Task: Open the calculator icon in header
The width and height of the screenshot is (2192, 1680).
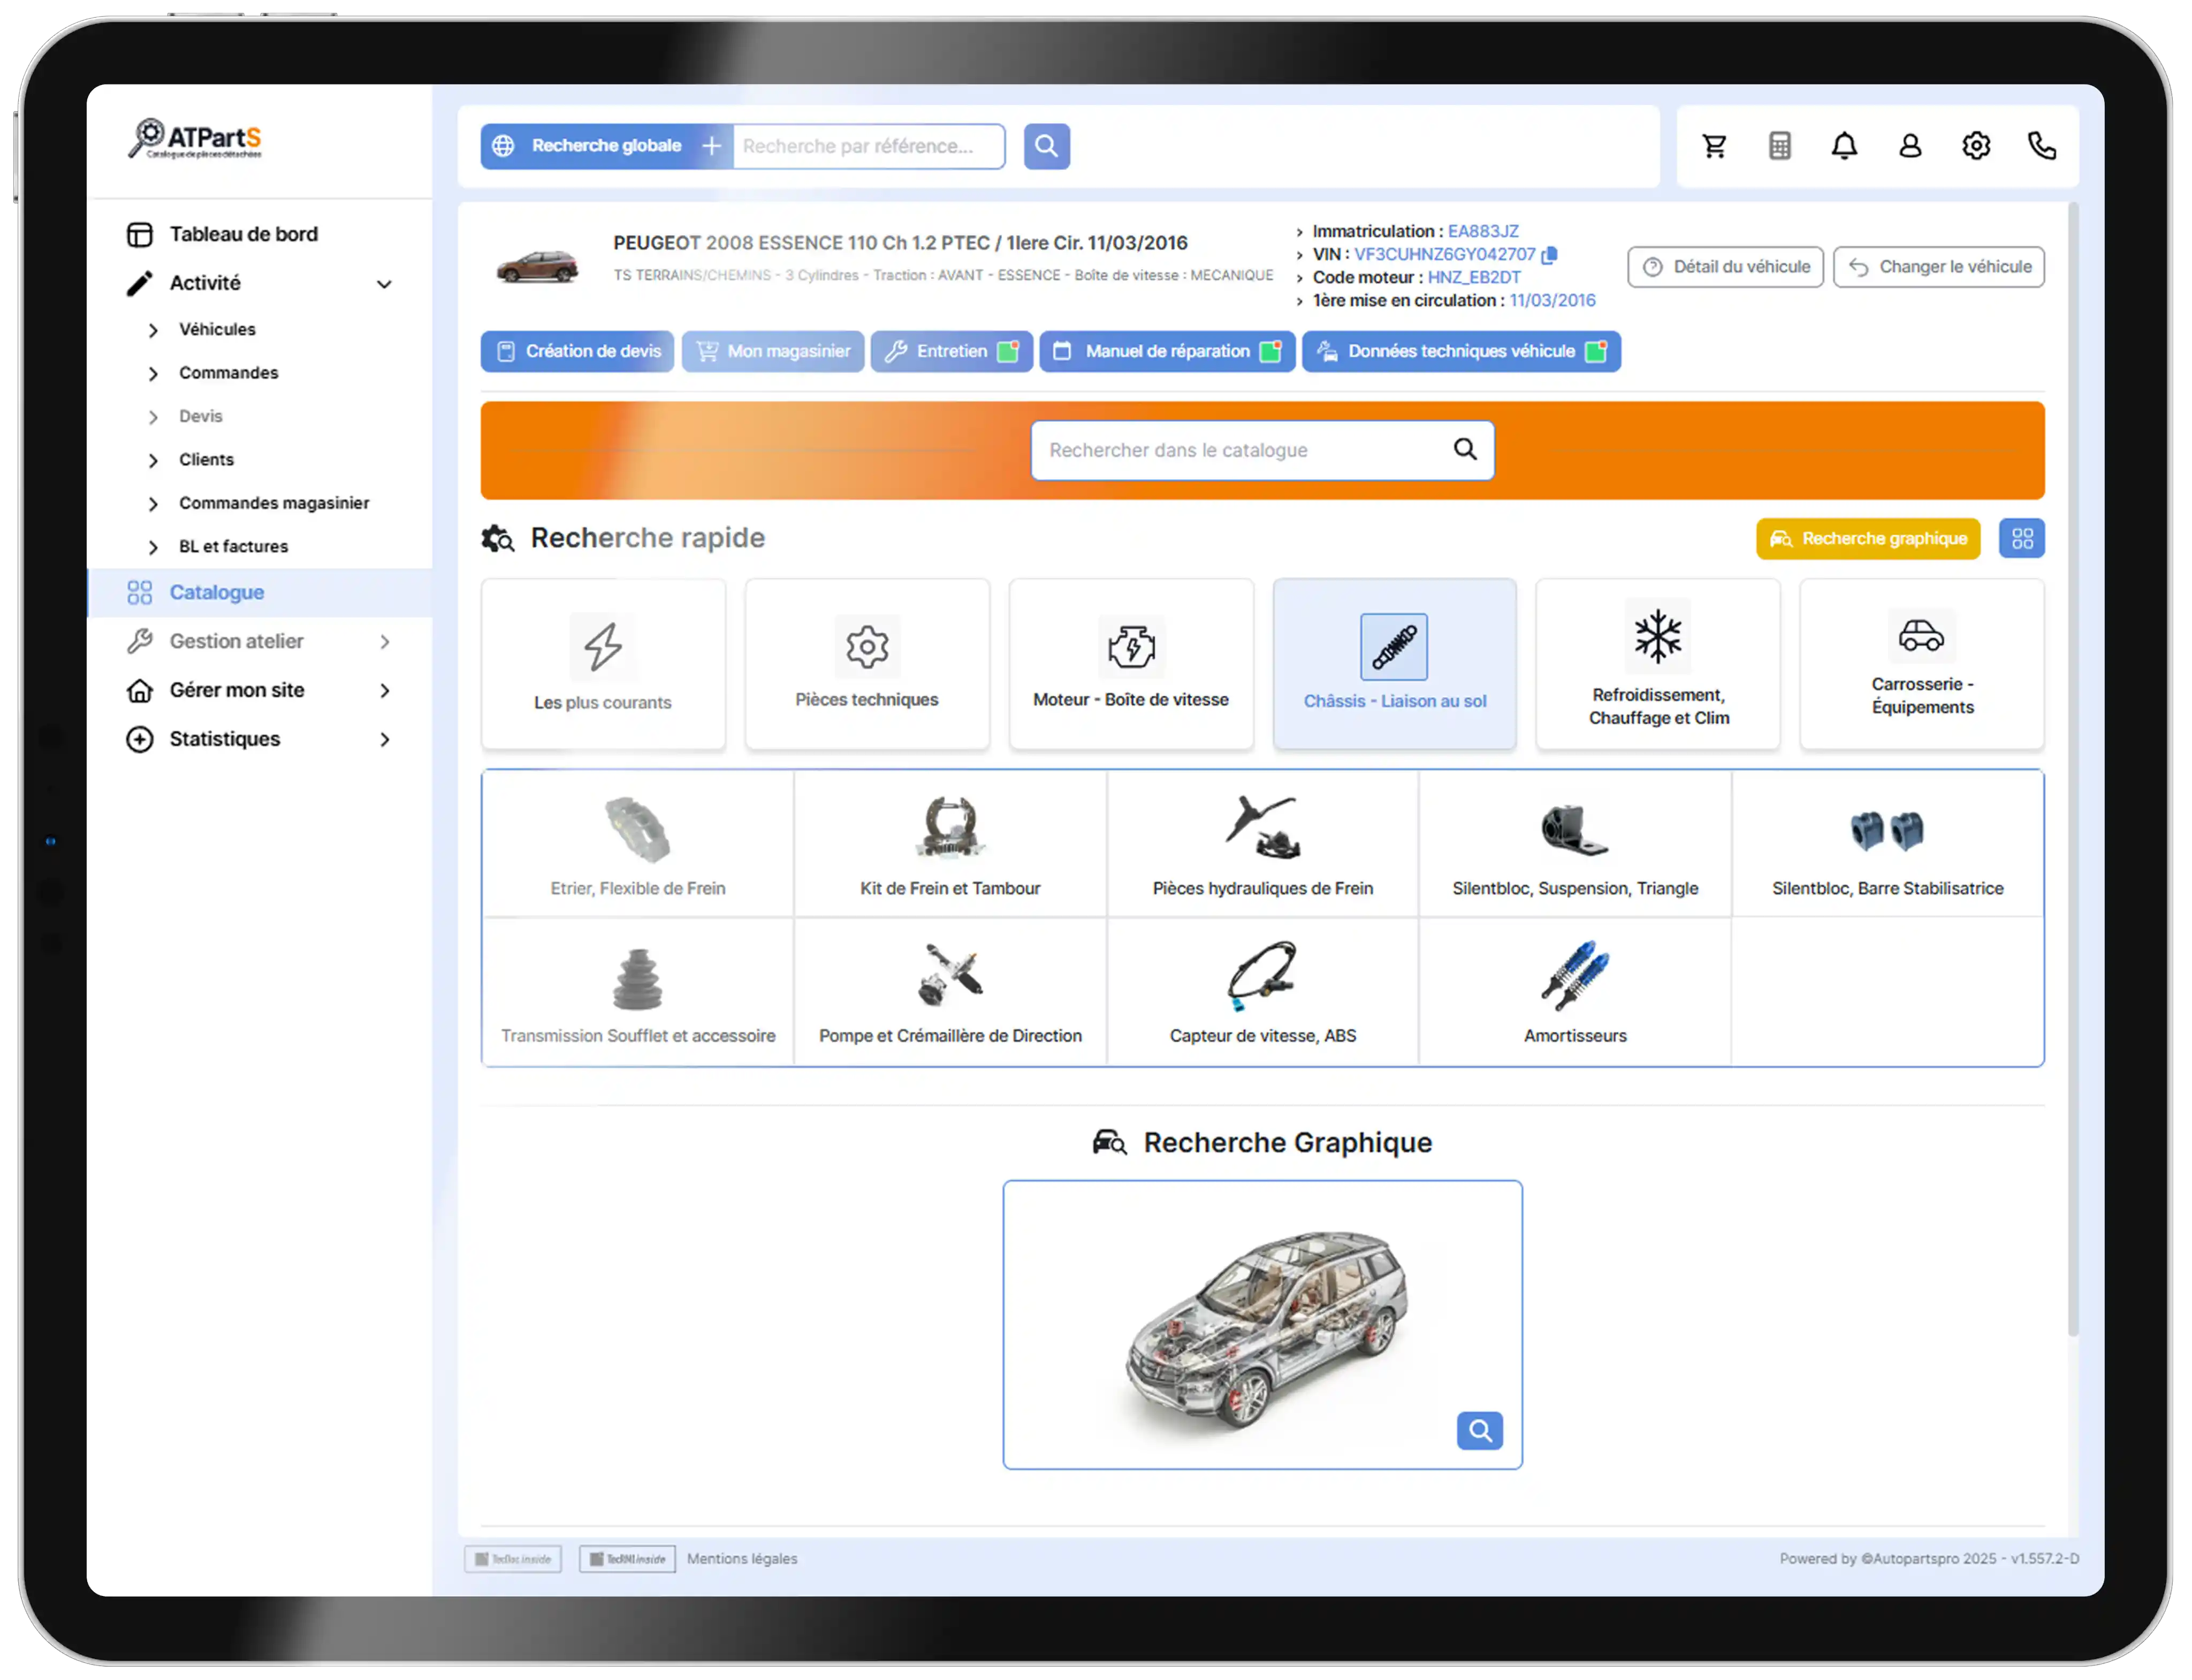Action: tap(1779, 146)
